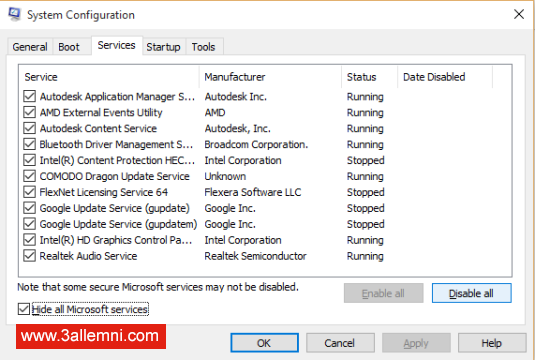This screenshot has width=535, height=360.
Task: Click Flexera Software LLC manufacturer cell
Action: 253,192
